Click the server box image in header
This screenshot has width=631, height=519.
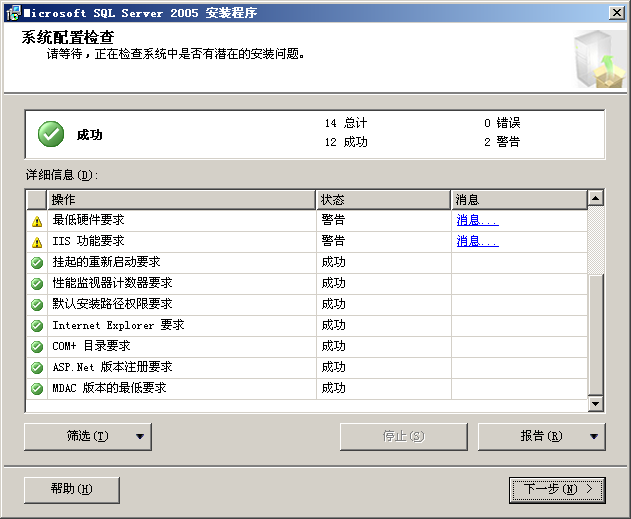(x=600, y=59)
